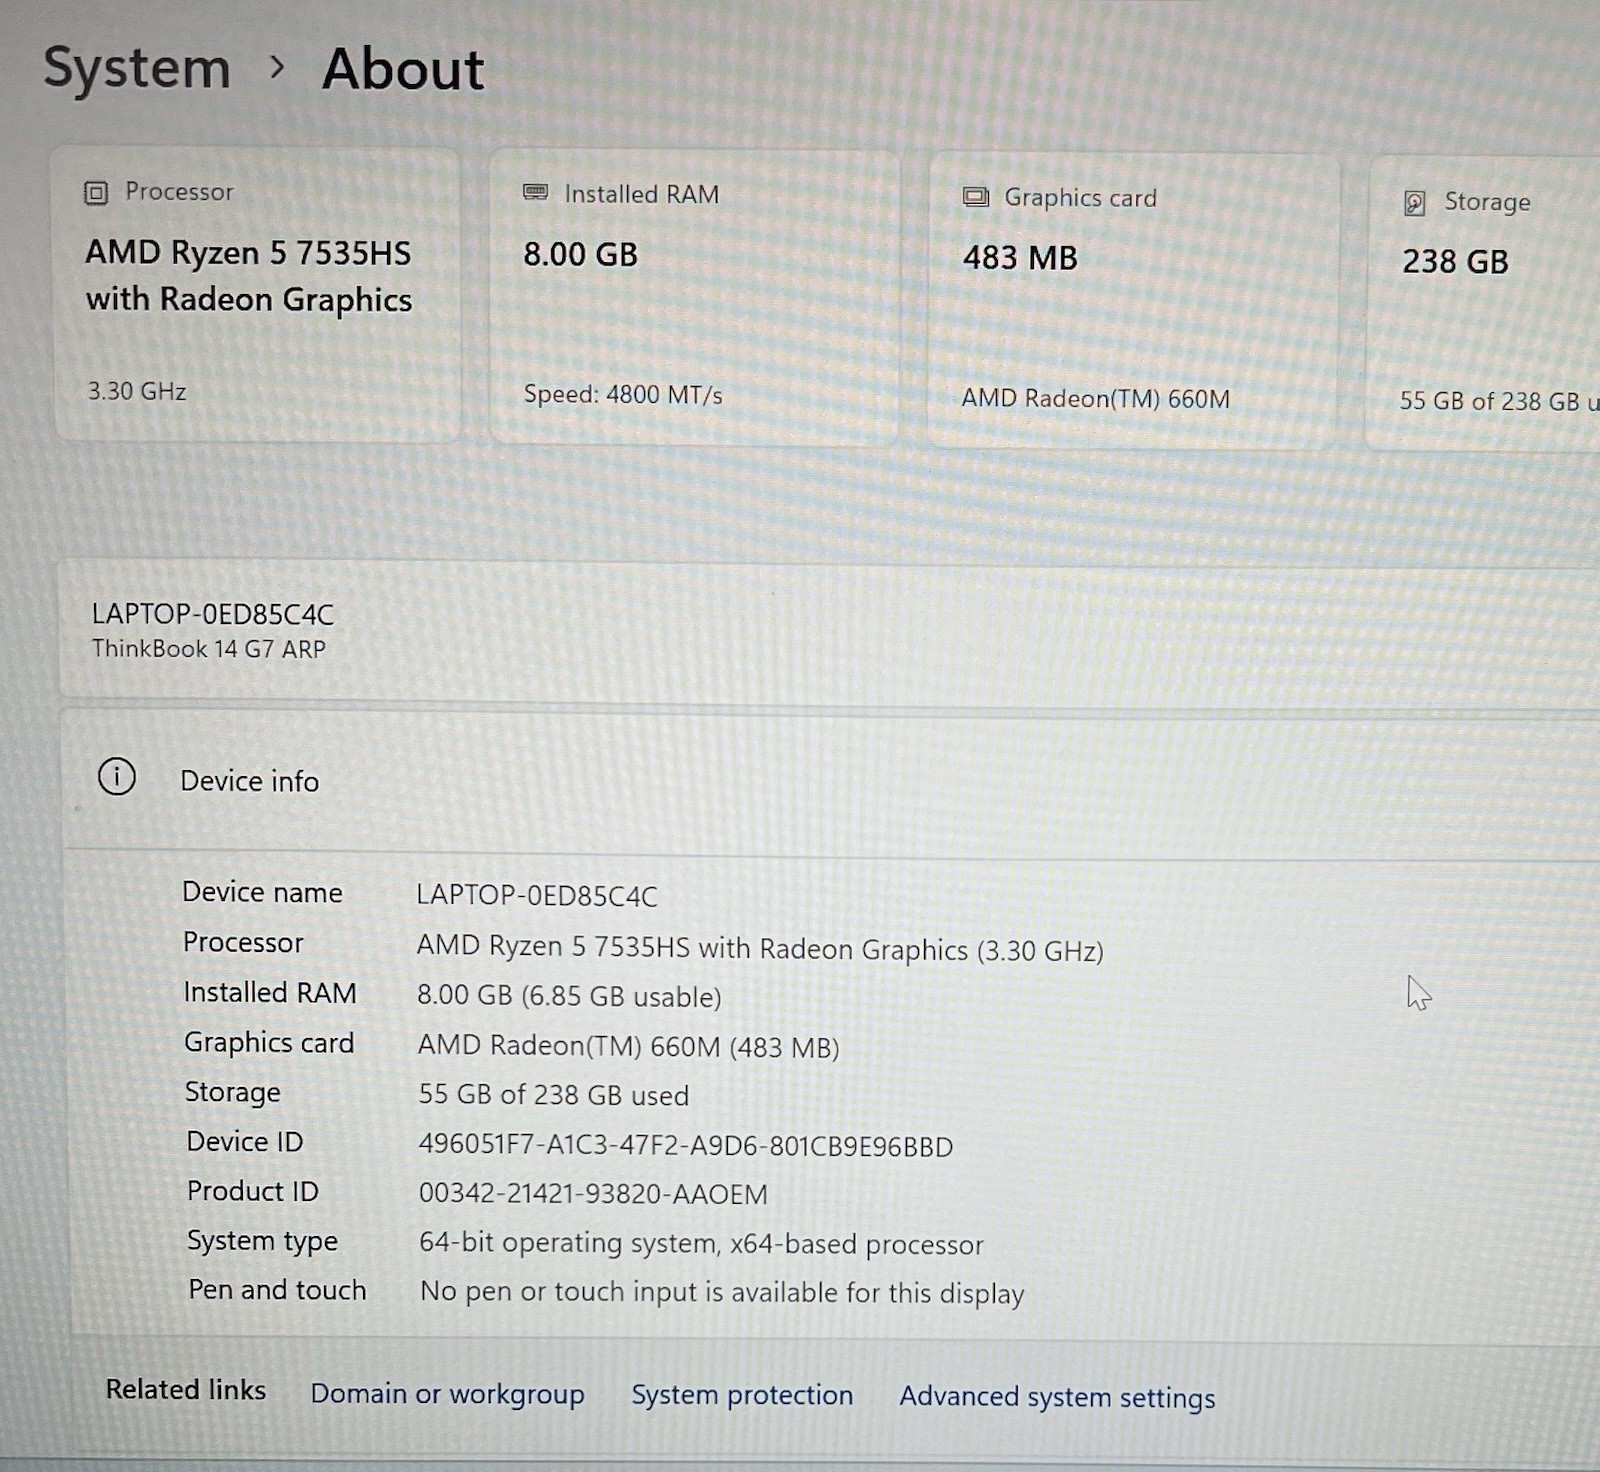Image resolution: width=1600 pixels, height=1472 pixels.
Task: Open Advanced system settings link
Action: click(x=1057, y=1397)
